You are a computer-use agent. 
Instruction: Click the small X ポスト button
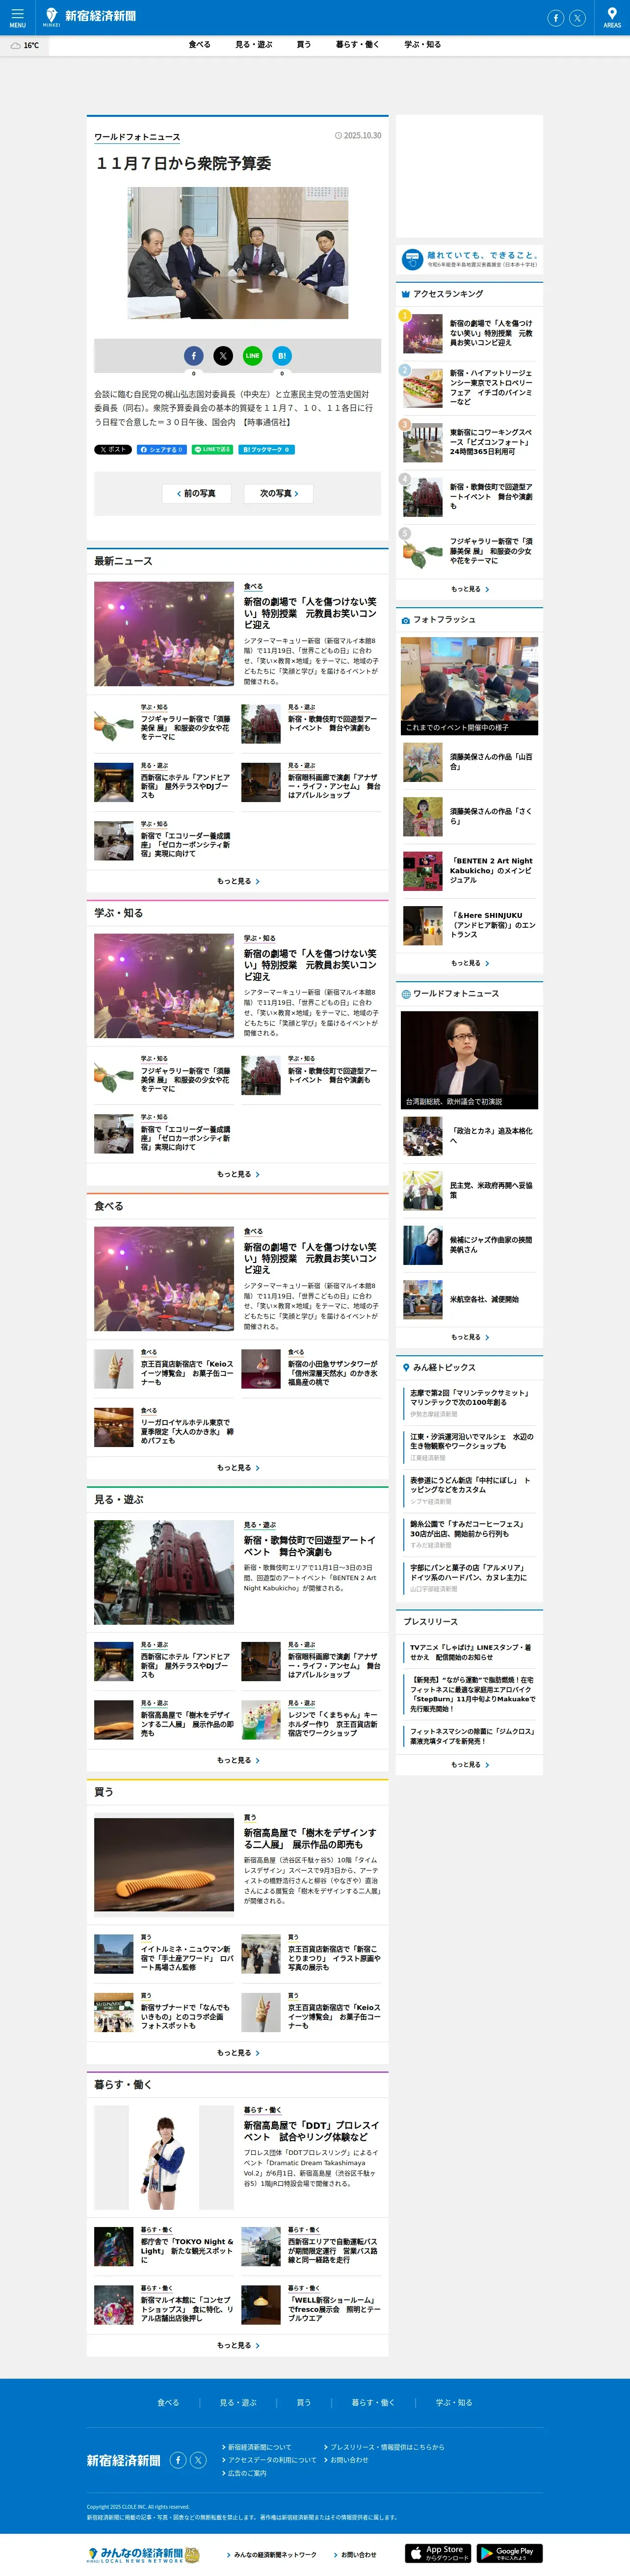click(x=113, y=449)
